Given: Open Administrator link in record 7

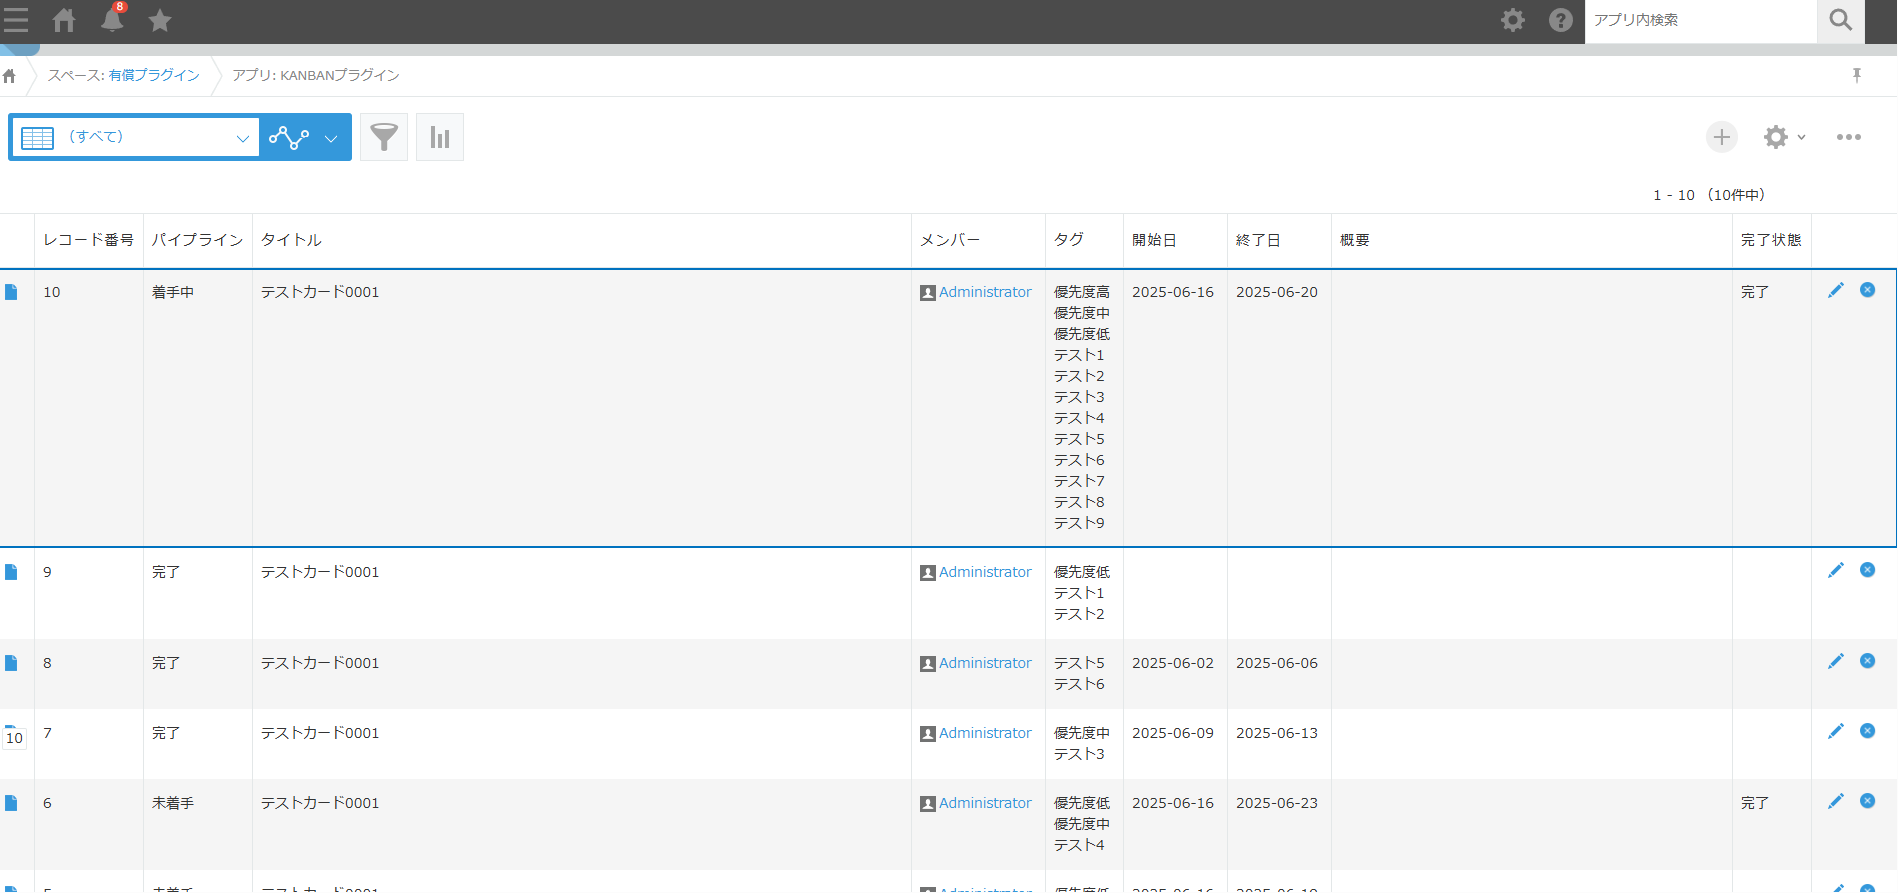Looking at the screenshot, I should [985, 733].
